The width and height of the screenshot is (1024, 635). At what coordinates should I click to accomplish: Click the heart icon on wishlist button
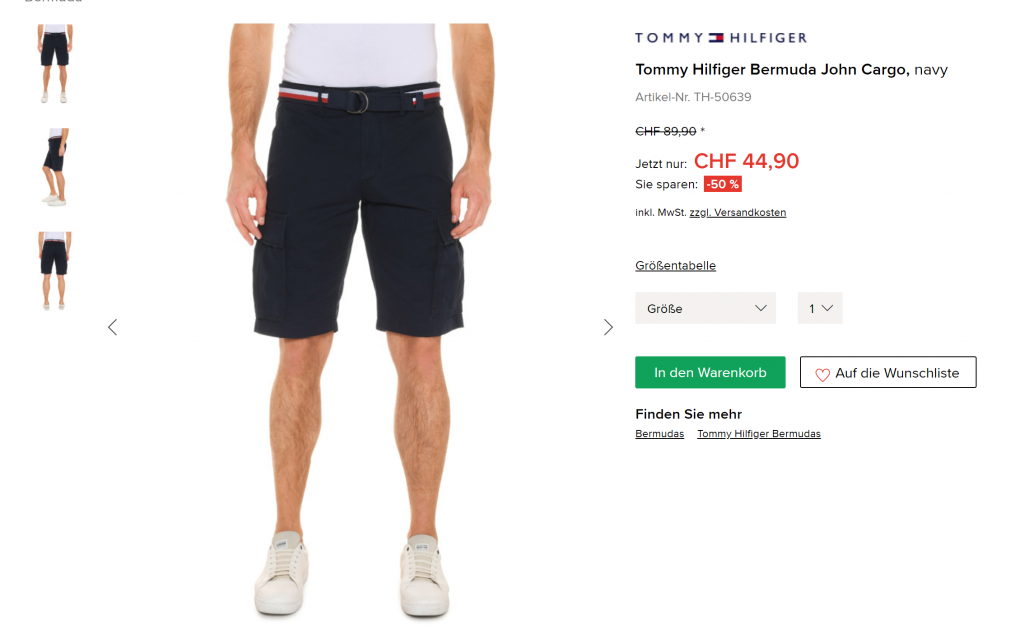coord(822,374)
